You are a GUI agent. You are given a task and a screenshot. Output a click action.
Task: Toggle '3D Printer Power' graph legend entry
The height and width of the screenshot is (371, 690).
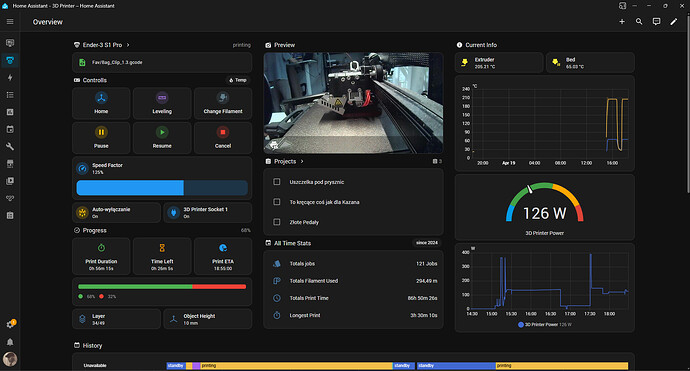[x=544, y=325]
